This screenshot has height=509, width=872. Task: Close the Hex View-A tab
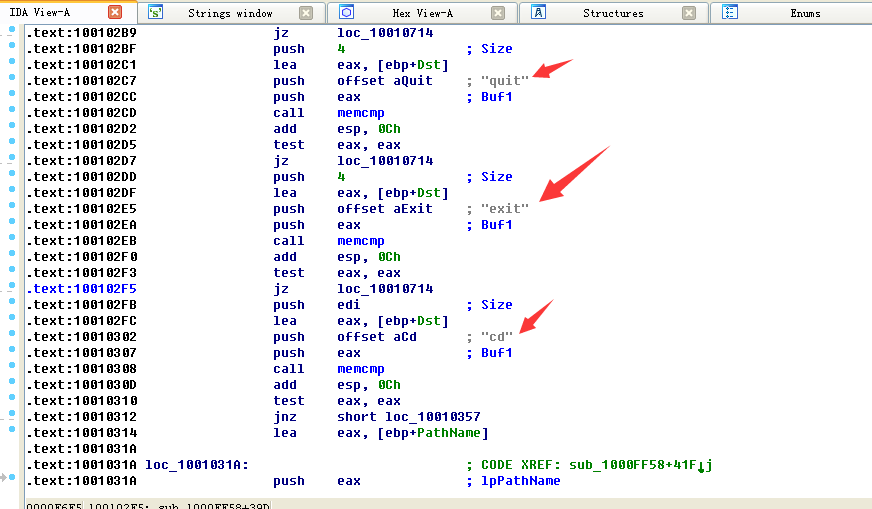[498, 13]
